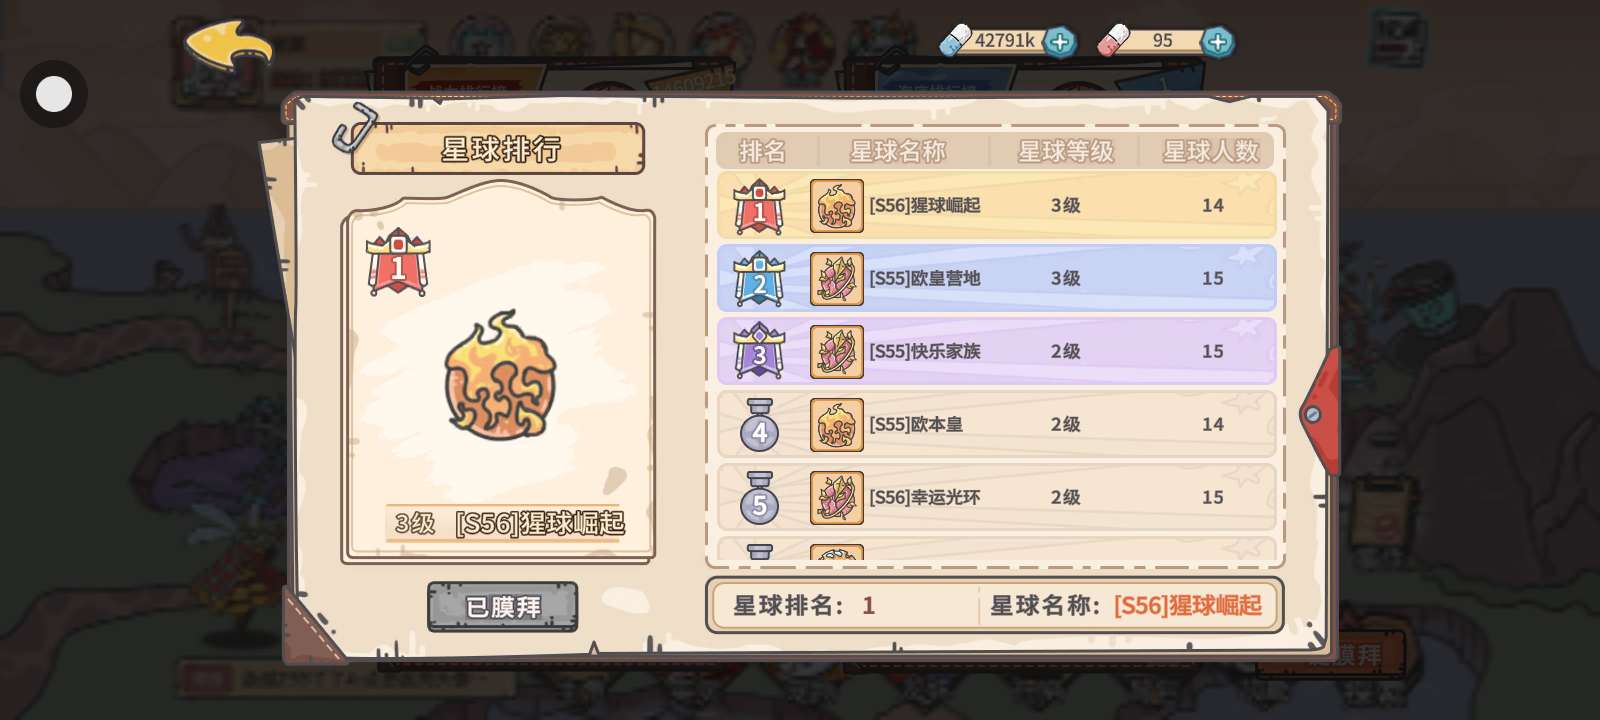Image resolution: width=1600 pixels, height=720 pixels.
Task: Tap the large flaming planet illustration
Action: pos(500,375)
